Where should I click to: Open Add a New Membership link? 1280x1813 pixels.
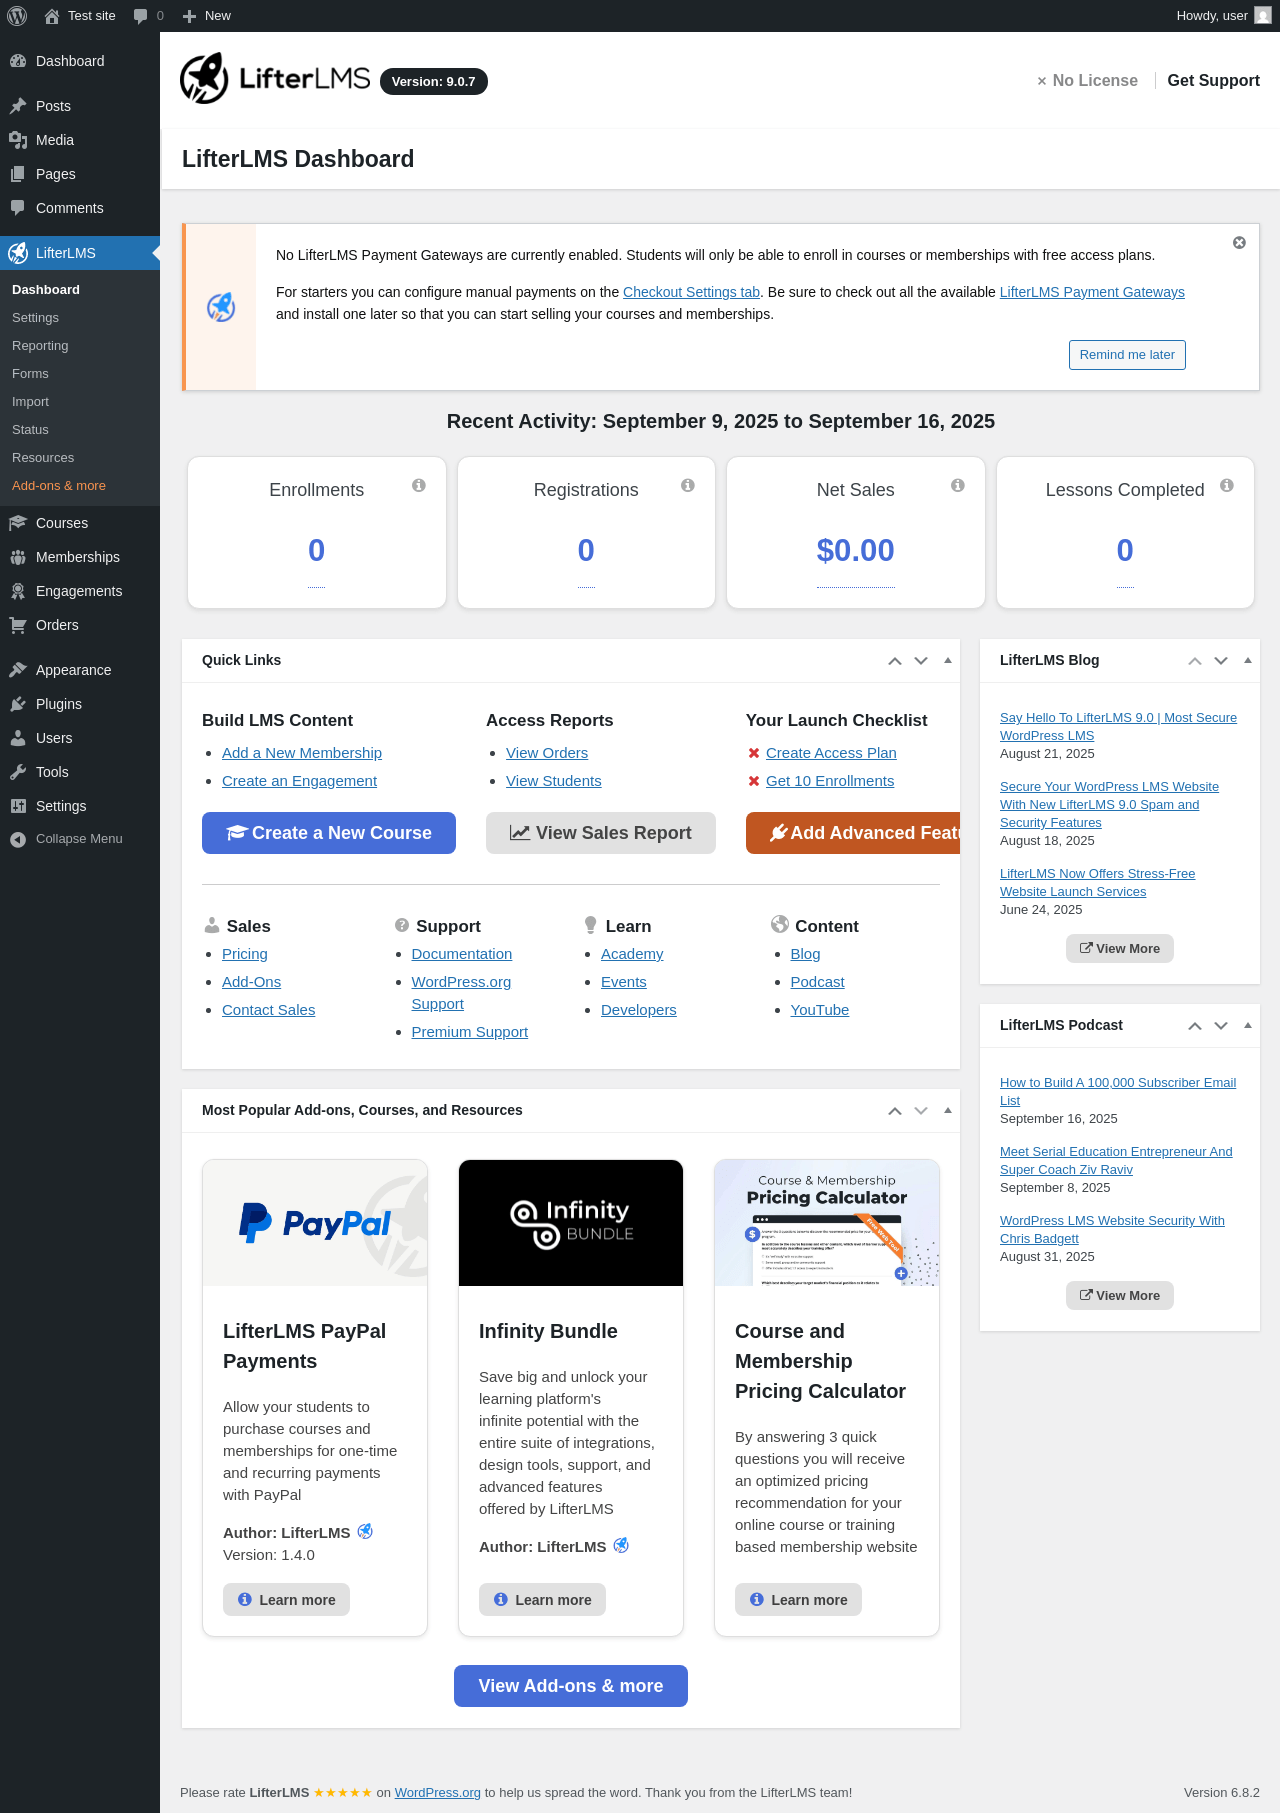(x=302, y=753)
